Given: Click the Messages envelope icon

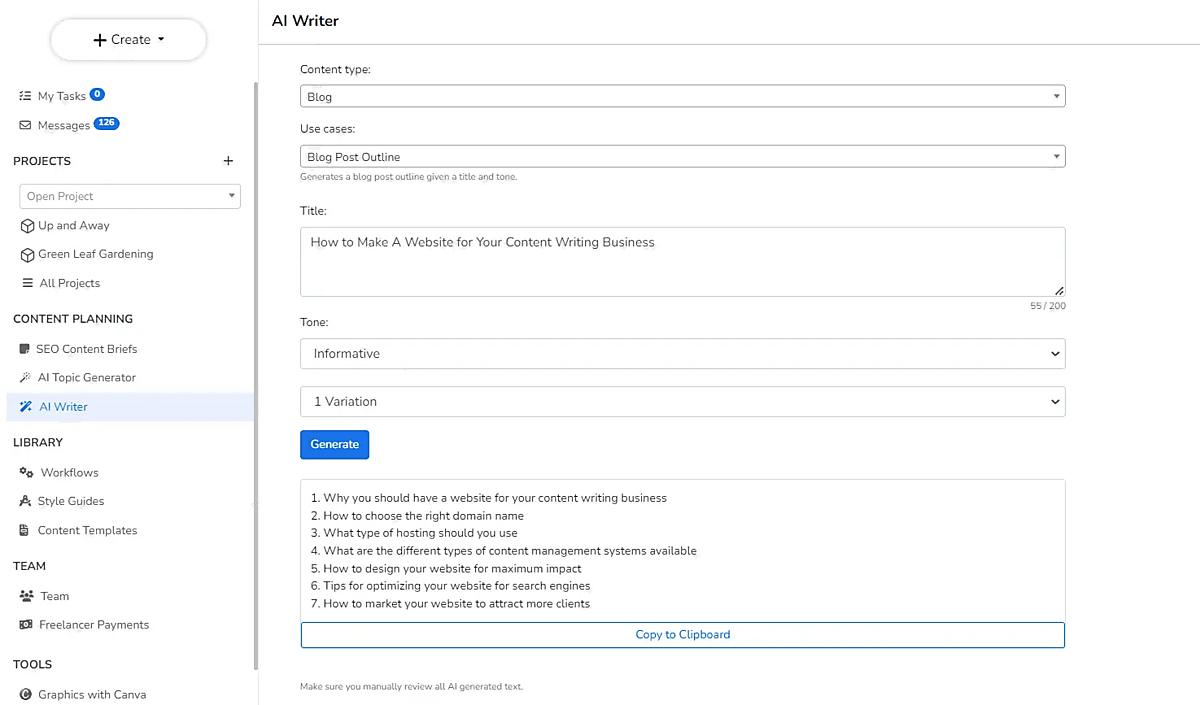Looking at the screenshot, I should [x=25, y=125].
